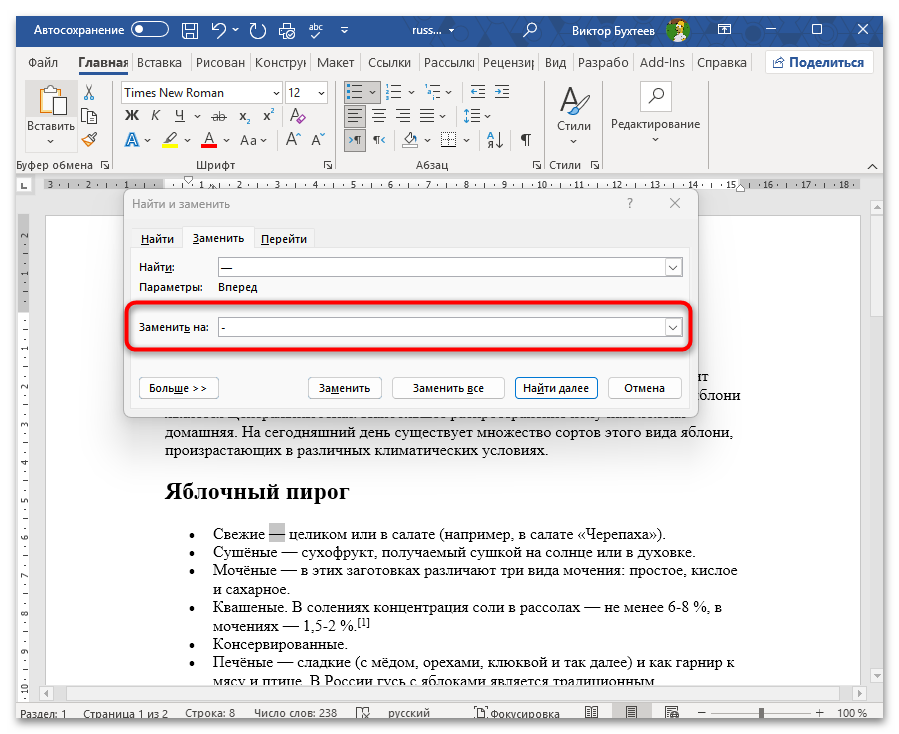Expand the Найти field dropdown arrow
This screenshot has height=734, width=899.
pos(673,267)
